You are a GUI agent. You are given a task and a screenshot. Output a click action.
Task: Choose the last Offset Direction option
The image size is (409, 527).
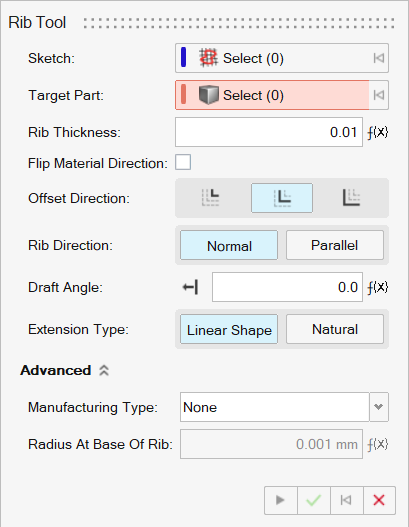351,198
